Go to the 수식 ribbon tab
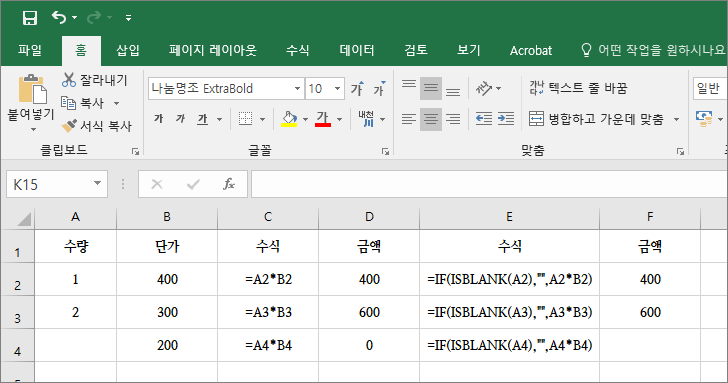This screenshot has height=383, width=728. tap(298, 50)
